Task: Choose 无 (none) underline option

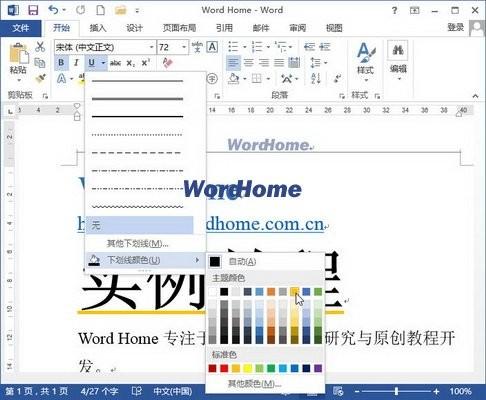Action: point(140,225)
